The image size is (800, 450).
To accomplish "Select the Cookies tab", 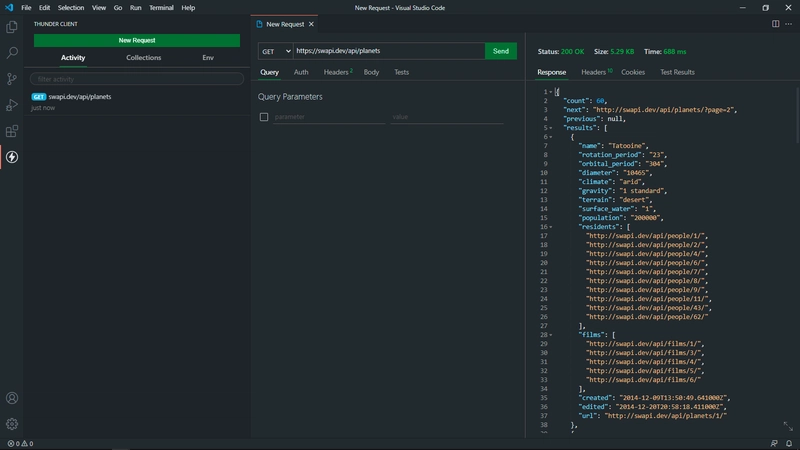I will coord(633,72).
